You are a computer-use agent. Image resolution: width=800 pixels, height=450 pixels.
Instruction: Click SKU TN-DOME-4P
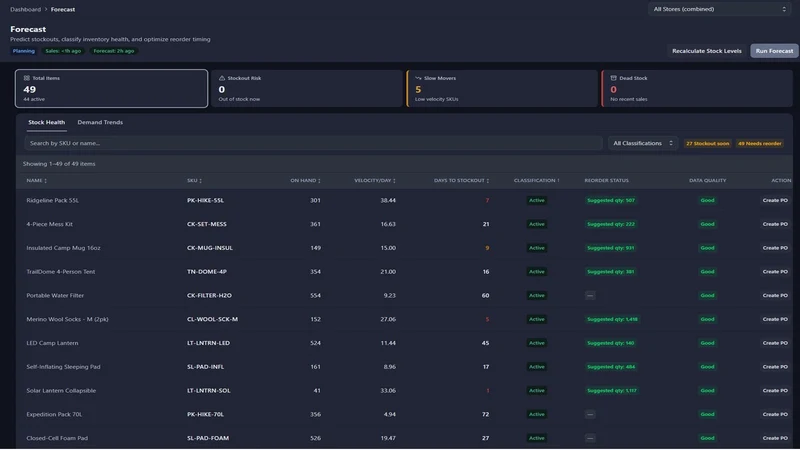pos(207,272)
